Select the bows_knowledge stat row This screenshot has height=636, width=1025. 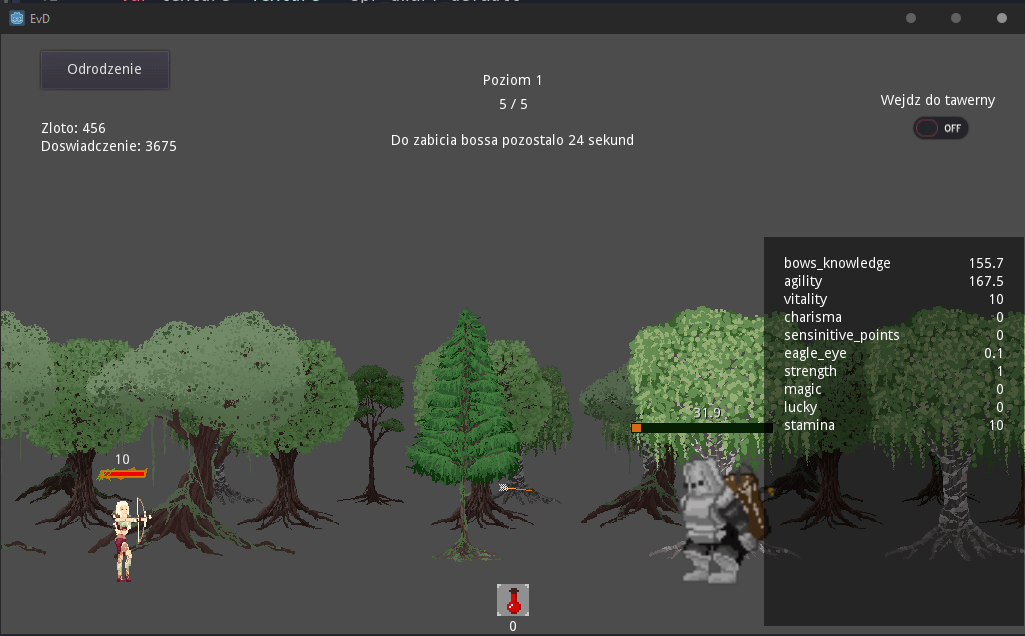pyautogui.click(x=894, y=263)
